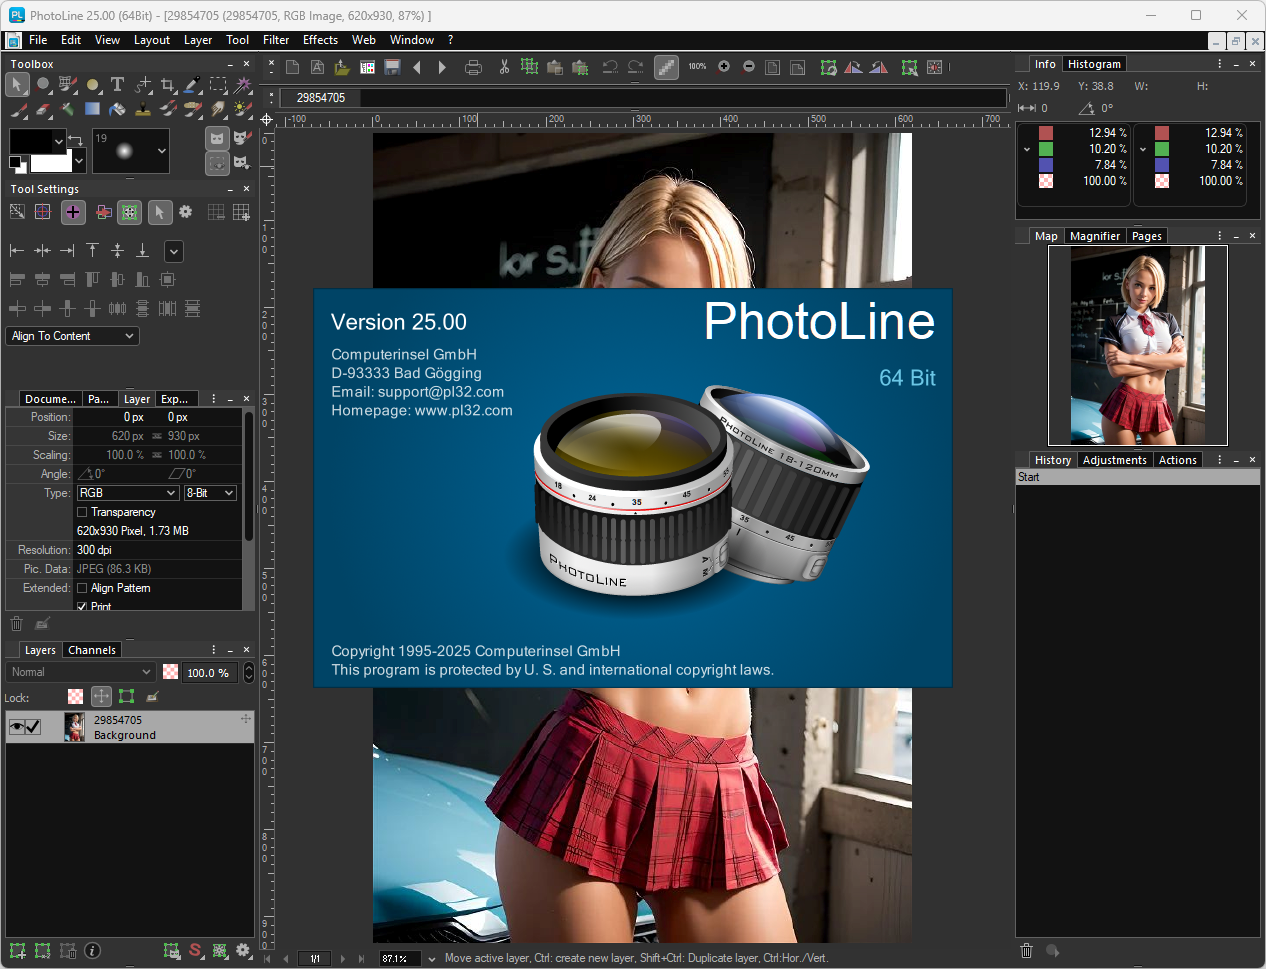
Task: Click the Redo arrow icon
Action: 636,67
